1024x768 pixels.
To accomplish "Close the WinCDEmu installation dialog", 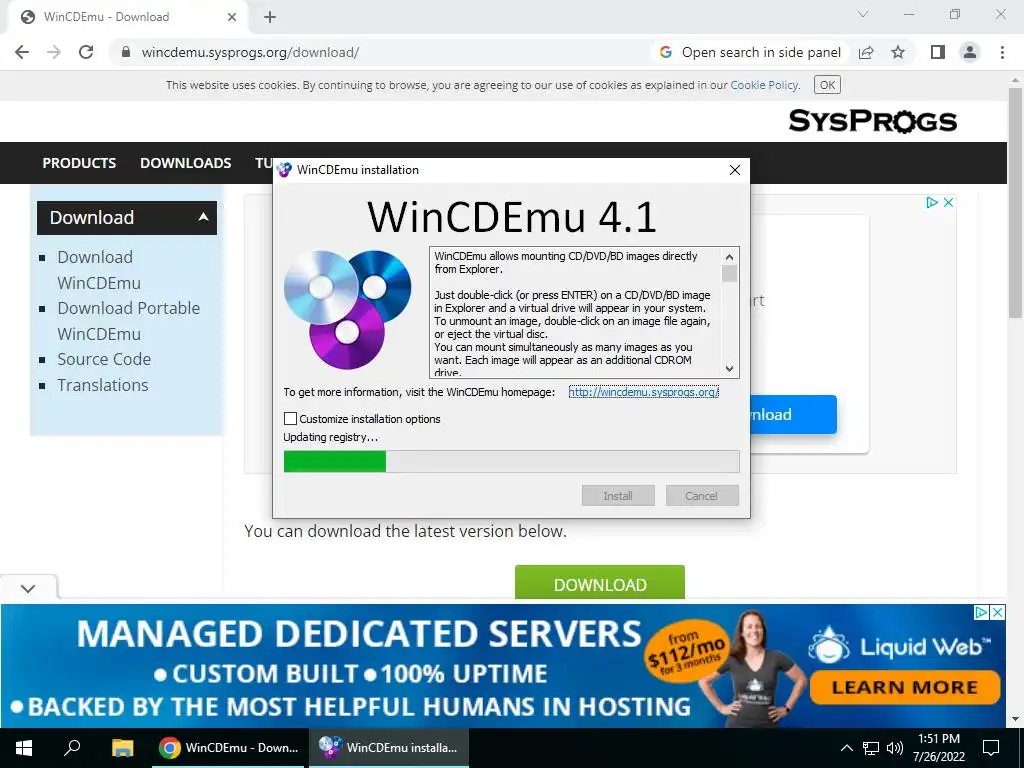I will [735, 170].
